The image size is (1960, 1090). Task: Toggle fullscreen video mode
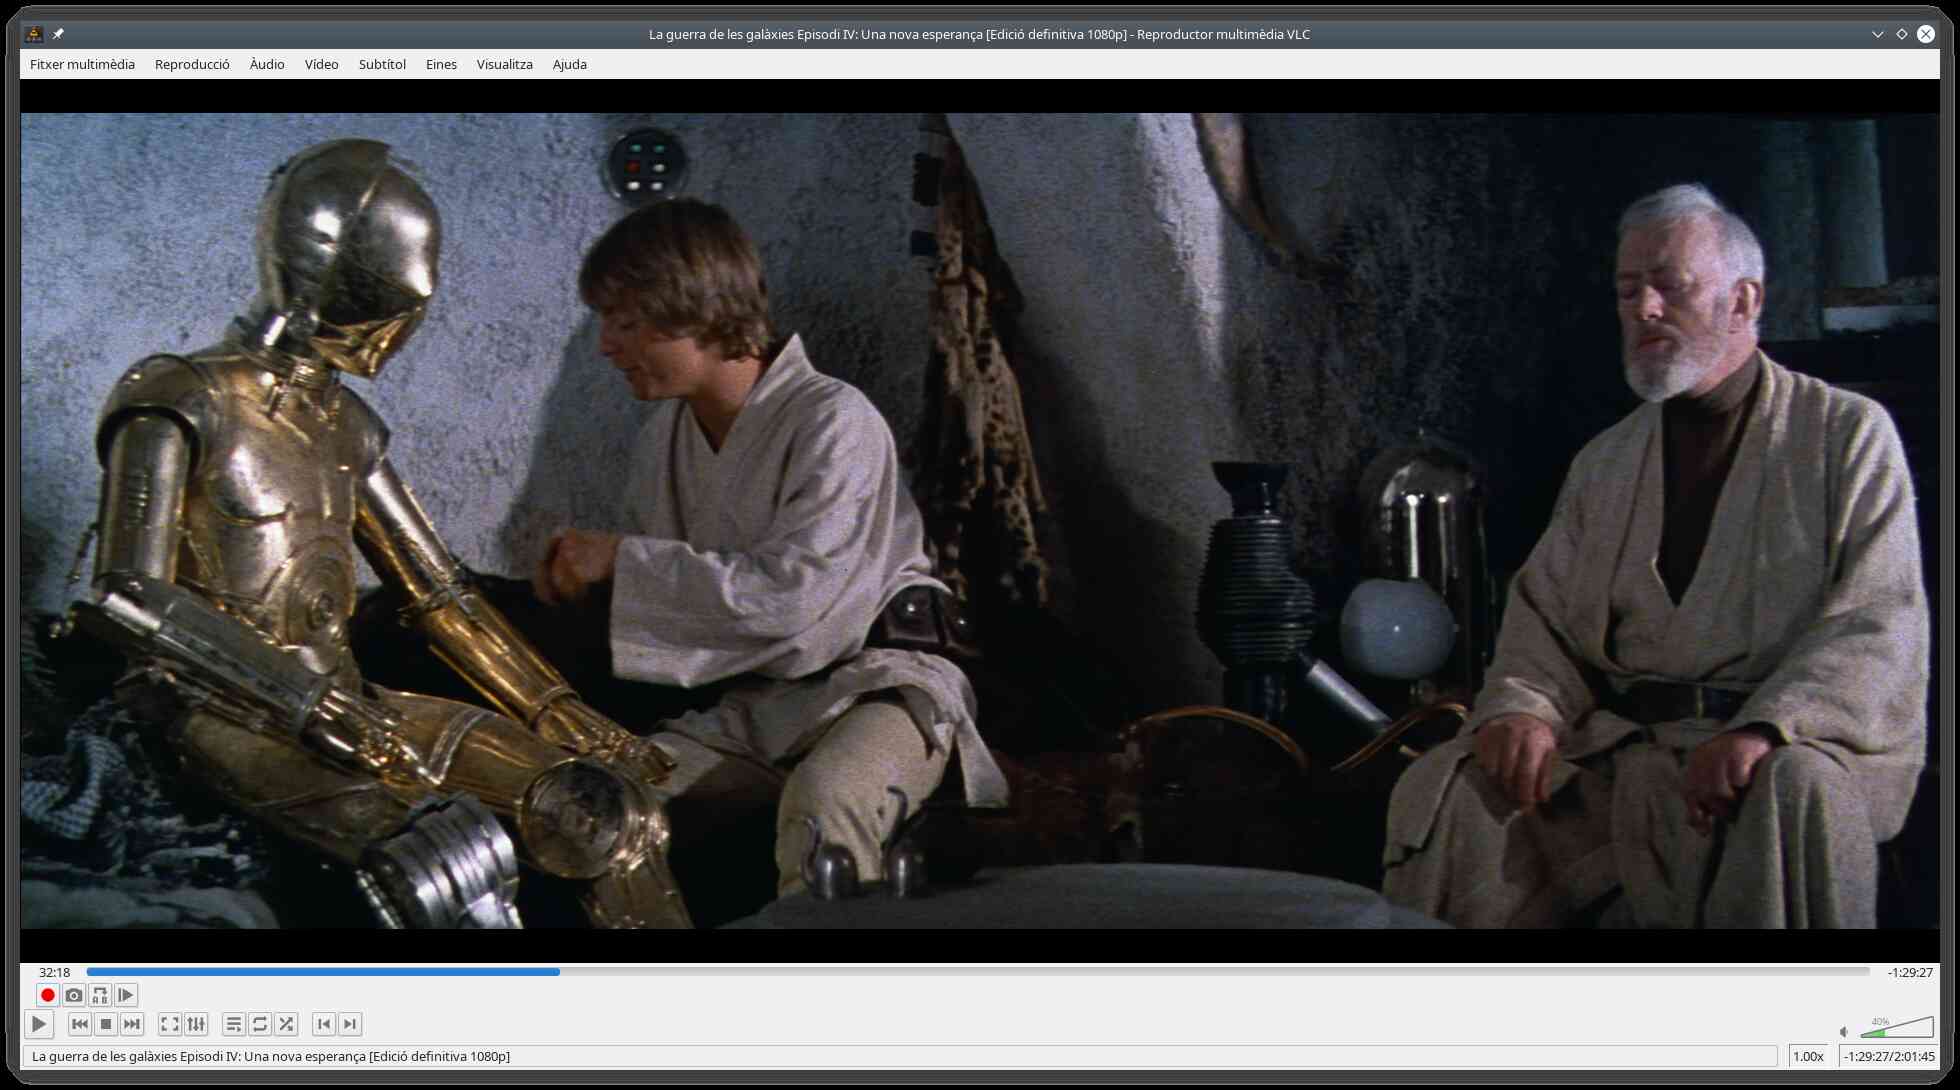click(170, 1024)
